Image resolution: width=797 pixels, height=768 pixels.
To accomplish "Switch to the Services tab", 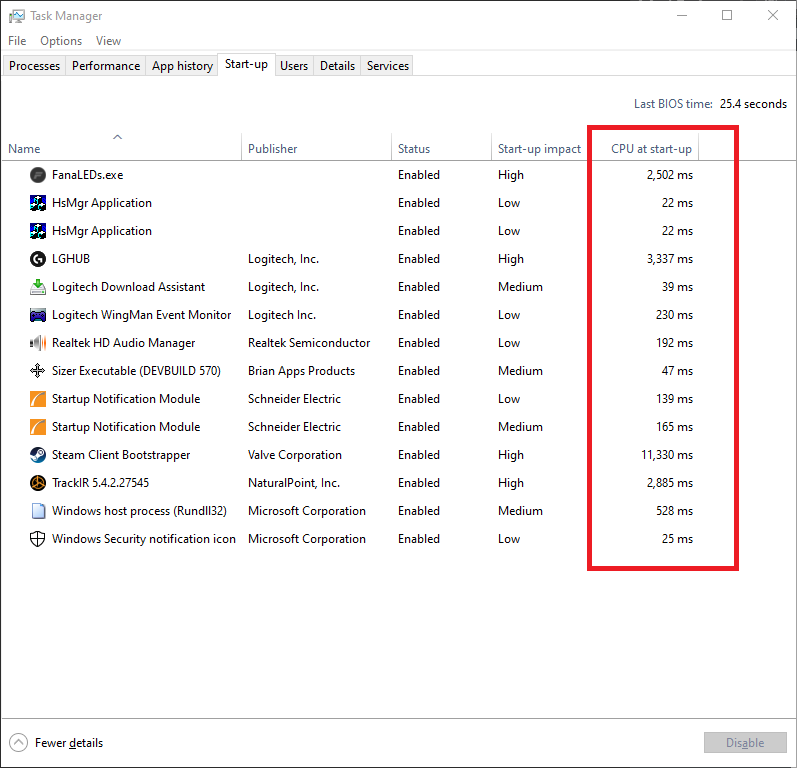I will point(388,66).
